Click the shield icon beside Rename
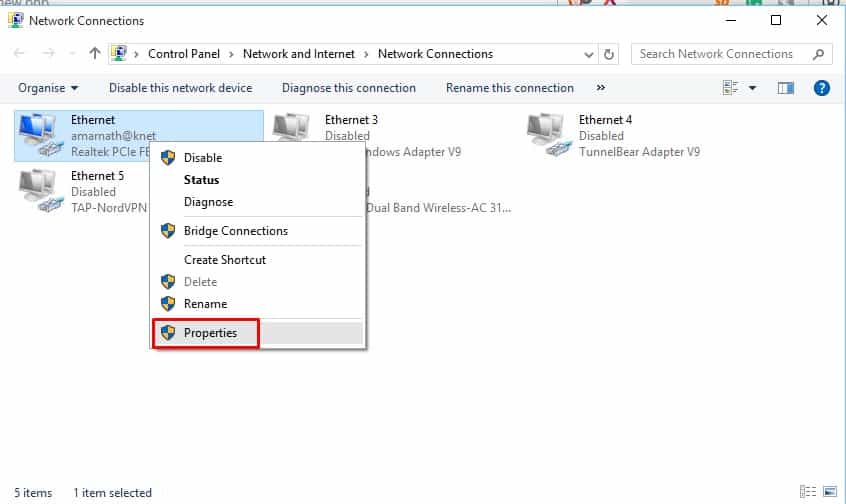The width and height of the screenshot is (846, 504). coord(168,304)
